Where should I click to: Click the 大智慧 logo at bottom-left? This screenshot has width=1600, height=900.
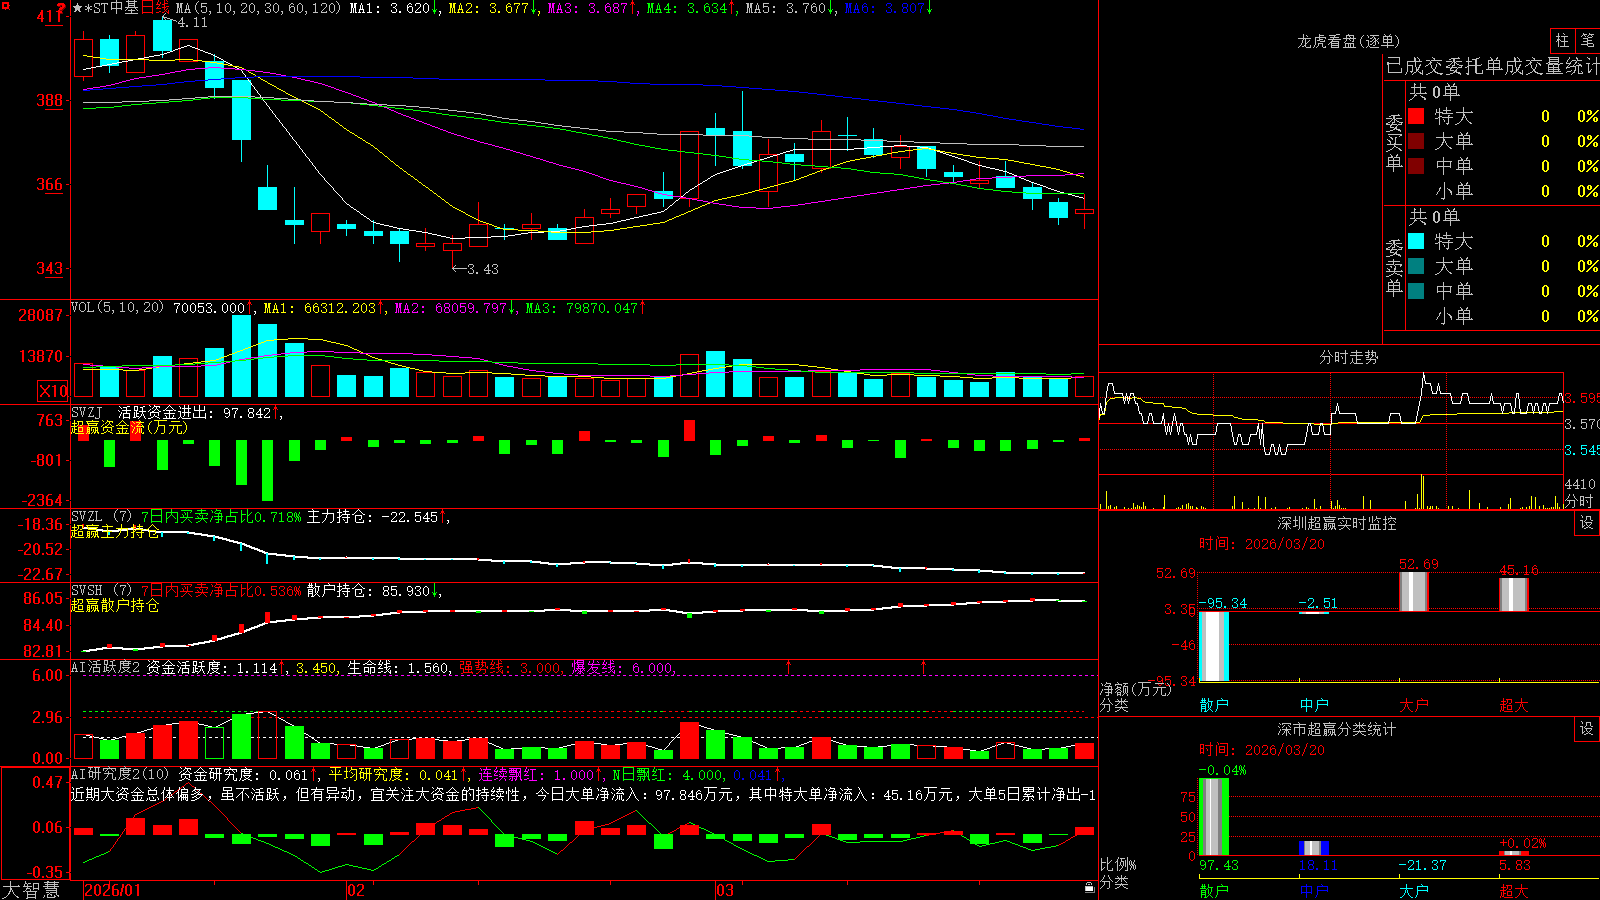tap(31, 889)
